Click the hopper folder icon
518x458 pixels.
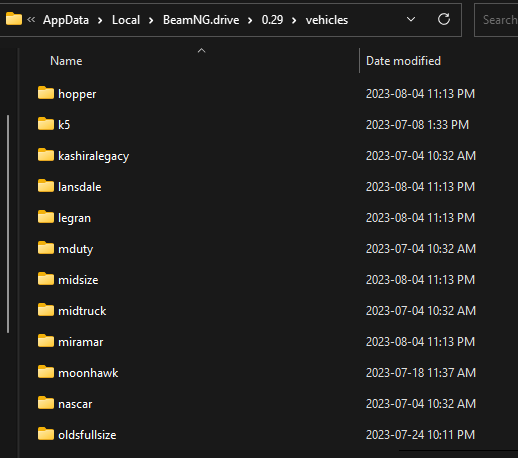pyautogui.click(x=46, y=93)
